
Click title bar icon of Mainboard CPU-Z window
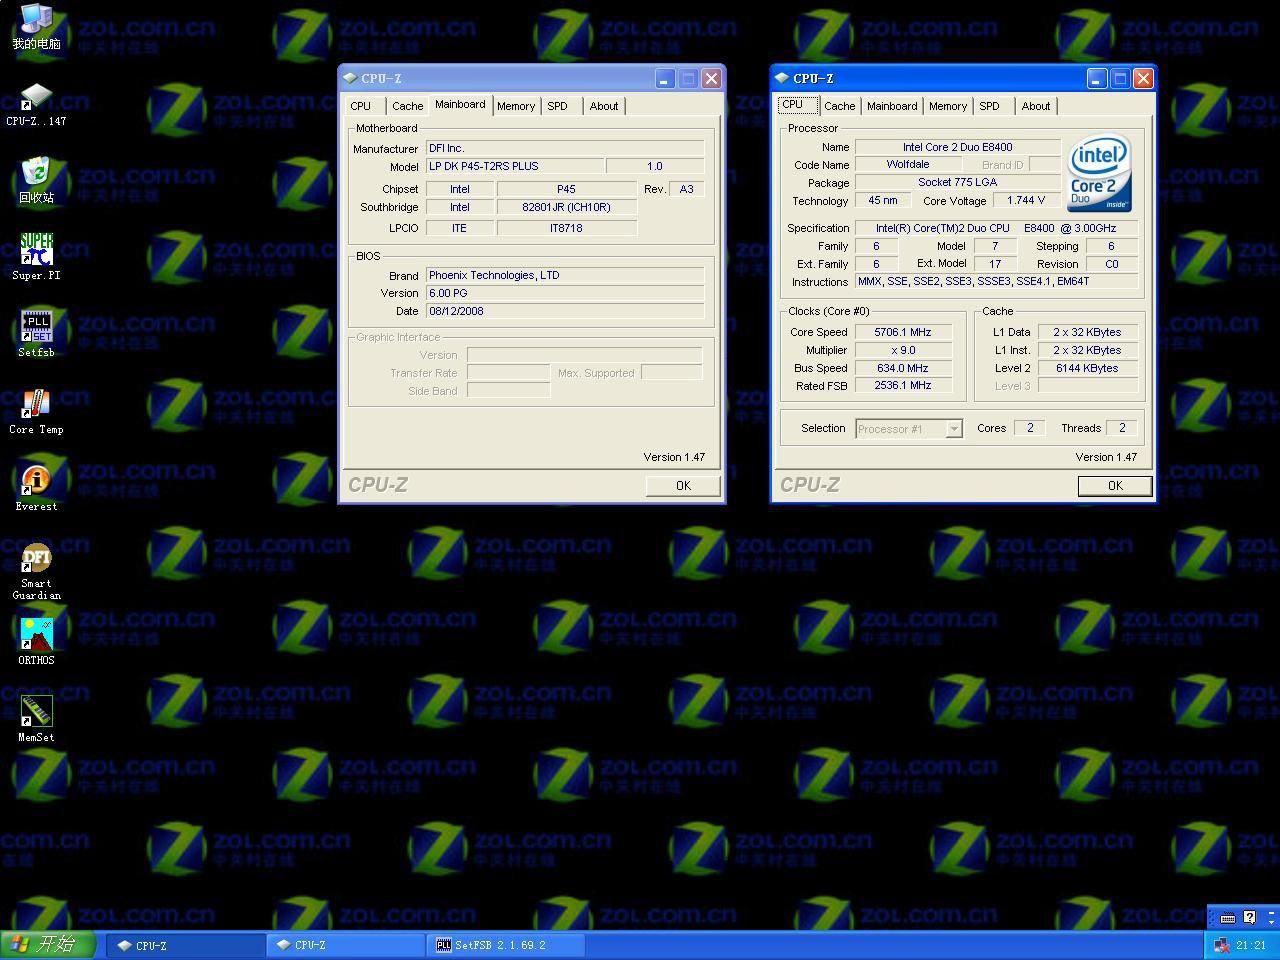point(349,78)
